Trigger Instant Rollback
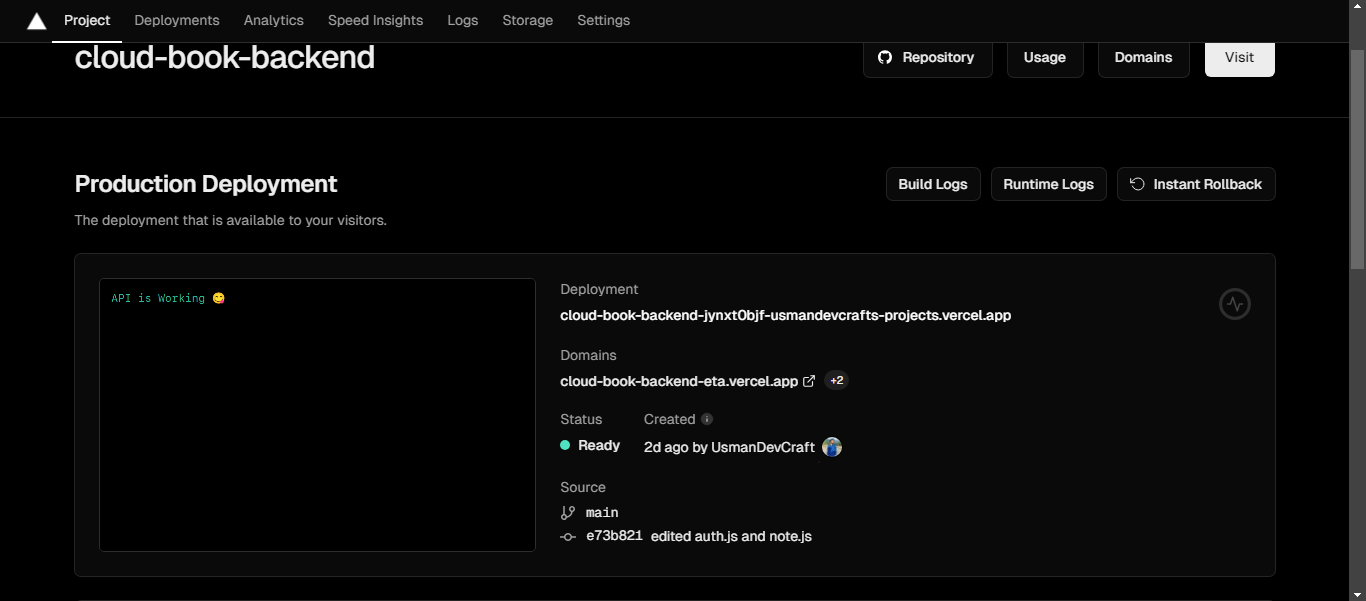Image resolution: width=1366 pixels, height=601 pixels. [x=1196, y=184]
